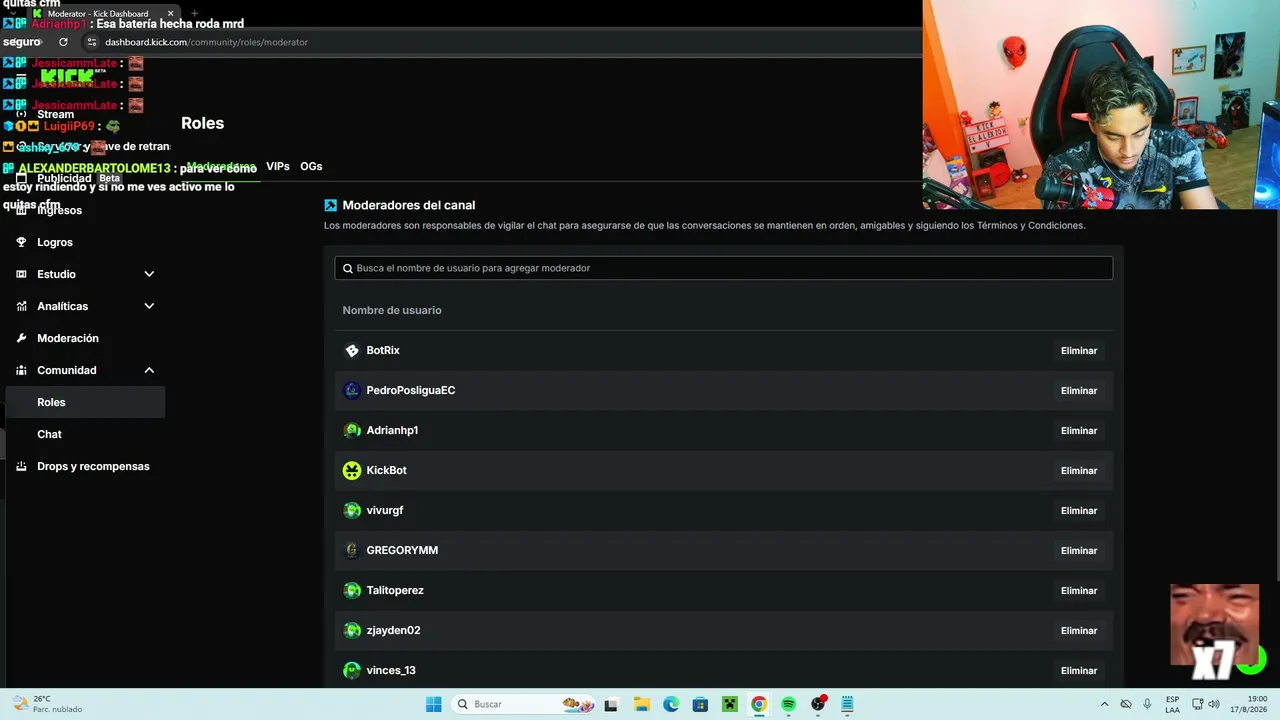Open Minecraft from the taskbar

click(730, 704)
